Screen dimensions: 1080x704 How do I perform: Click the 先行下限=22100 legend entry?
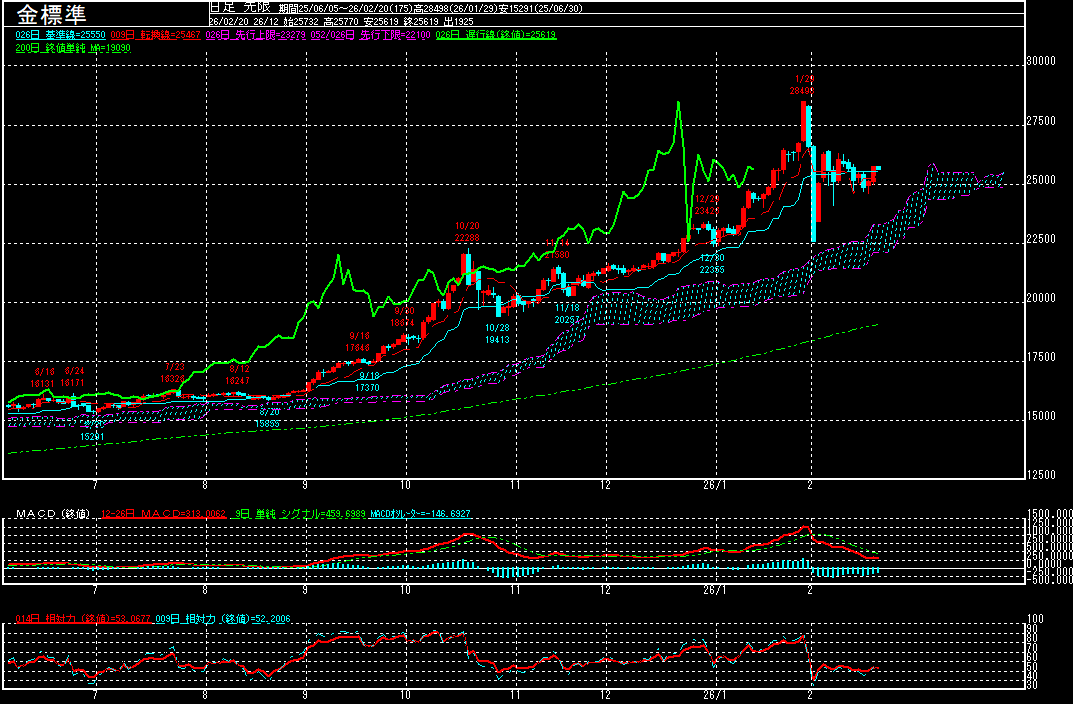click(x=386, y=34)
